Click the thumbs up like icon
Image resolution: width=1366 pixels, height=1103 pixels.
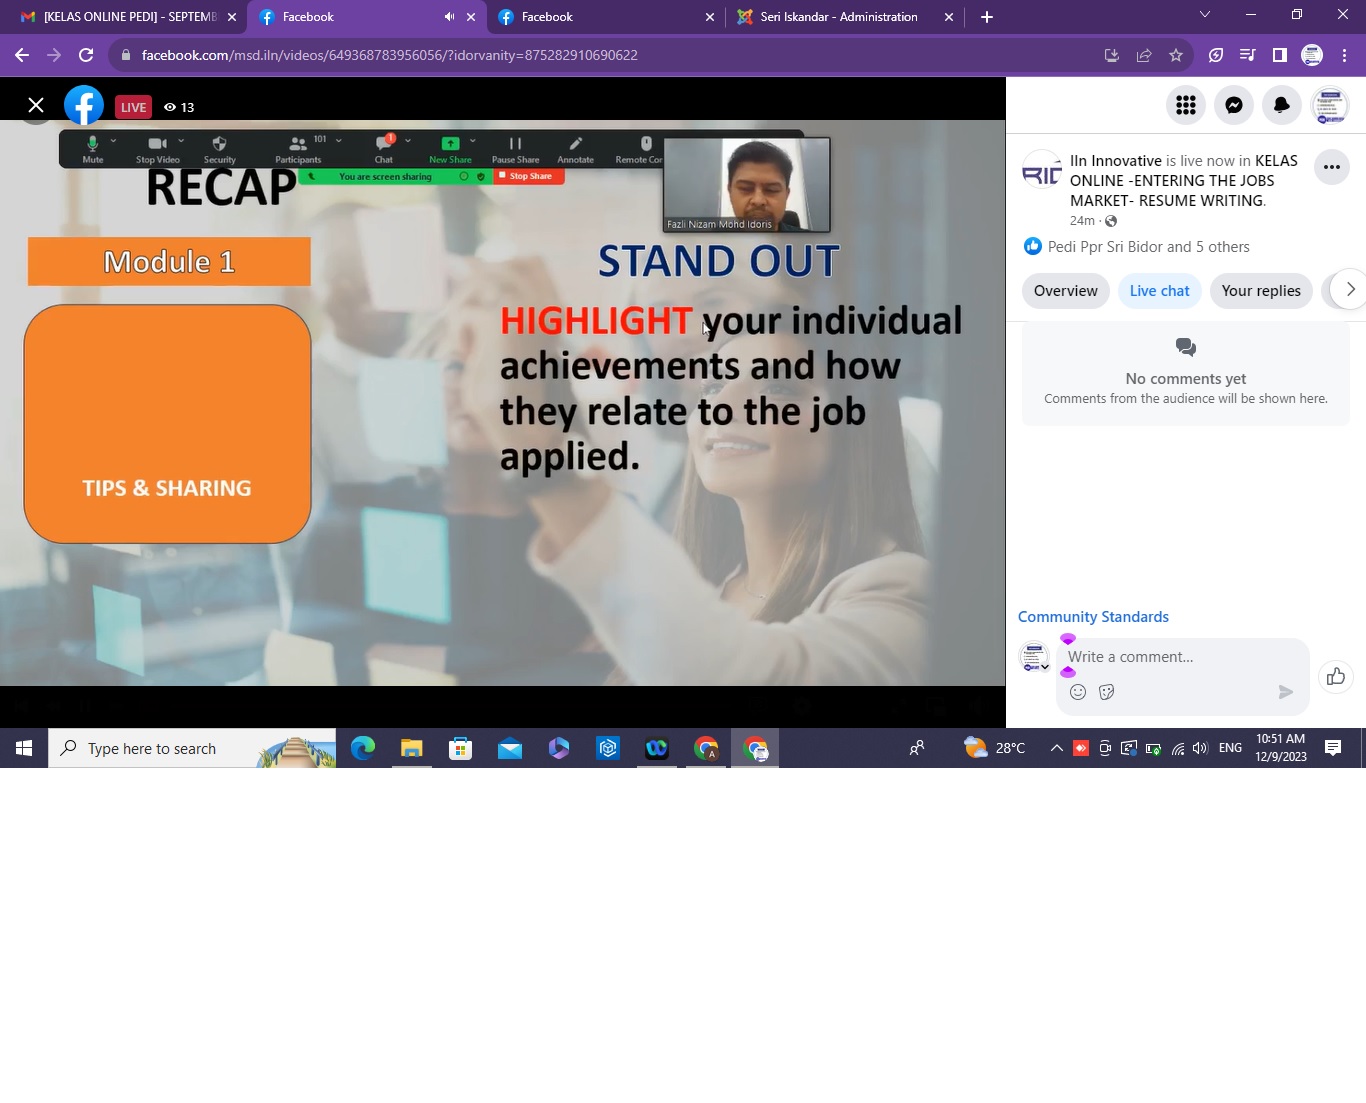(x=1335, y=677)
